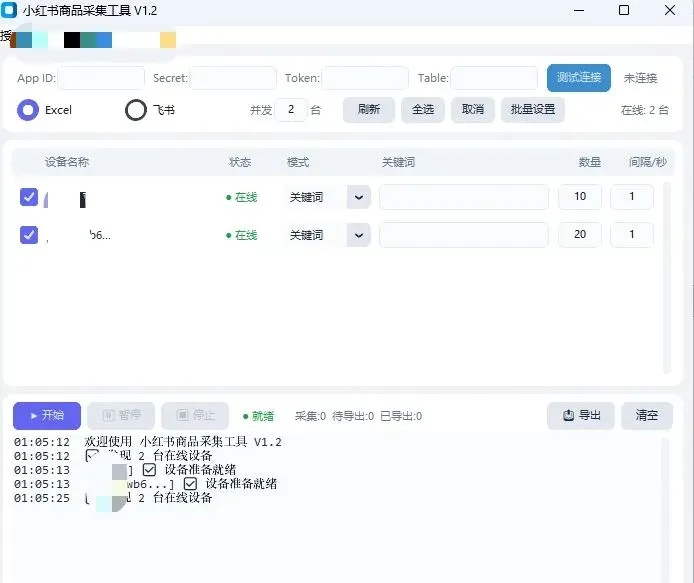Toggle checkbox for first online device
Screen dimensions: 694x583
tap(29, 197)
